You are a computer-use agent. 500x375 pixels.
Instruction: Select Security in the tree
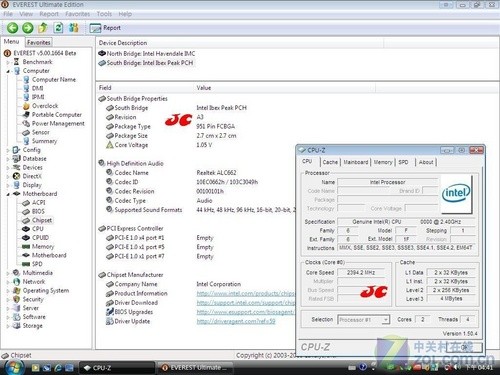(33, 299)
